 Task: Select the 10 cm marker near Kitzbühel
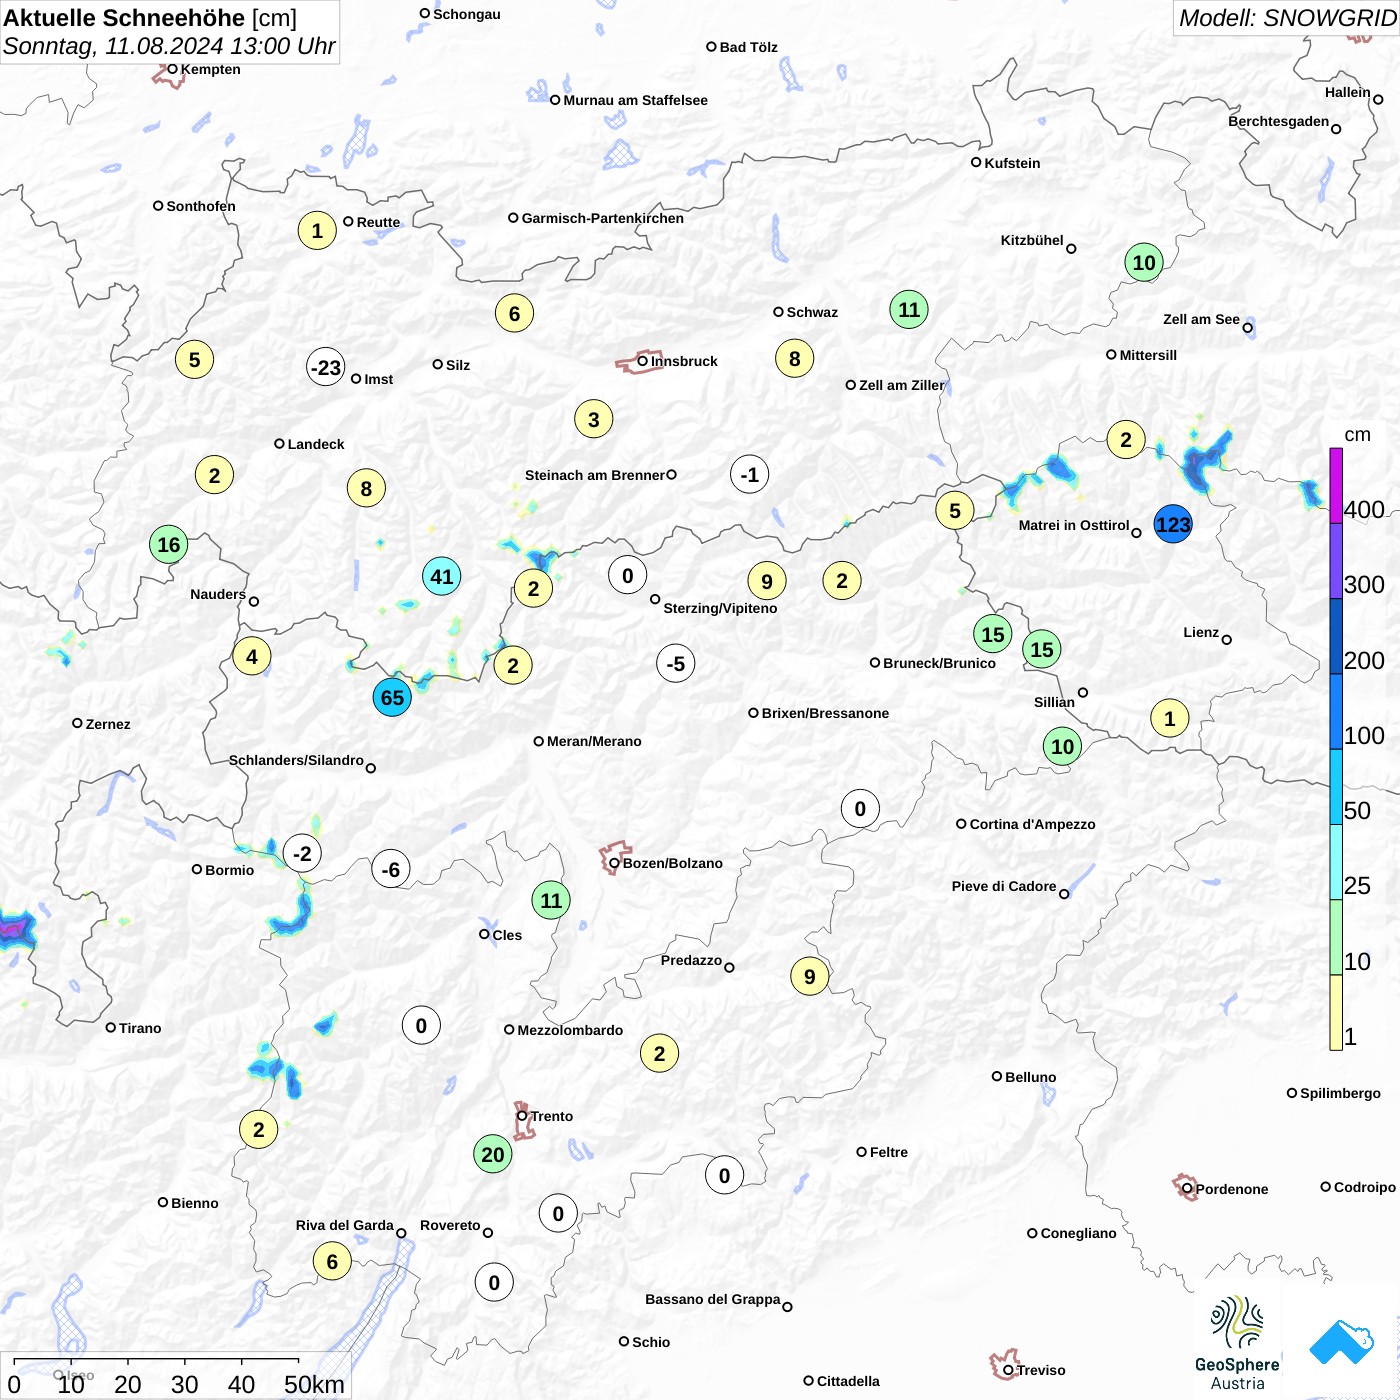(x=1144, y=262)
